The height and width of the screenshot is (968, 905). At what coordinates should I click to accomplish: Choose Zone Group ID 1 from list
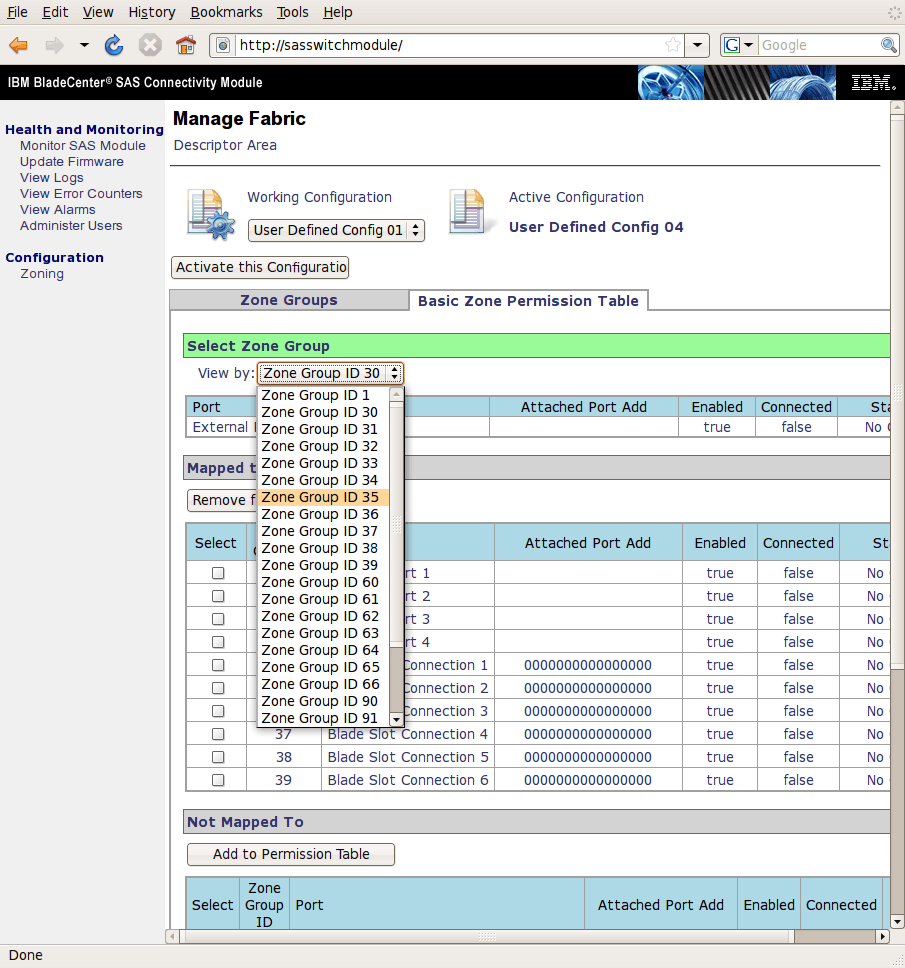click(325, 395)
